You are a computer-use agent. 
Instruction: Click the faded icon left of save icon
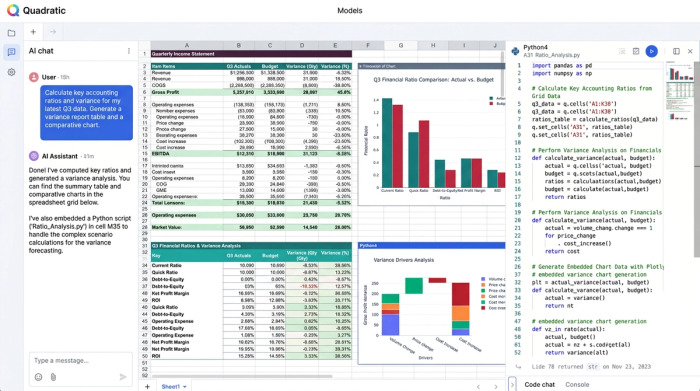(x=622, y=51)
